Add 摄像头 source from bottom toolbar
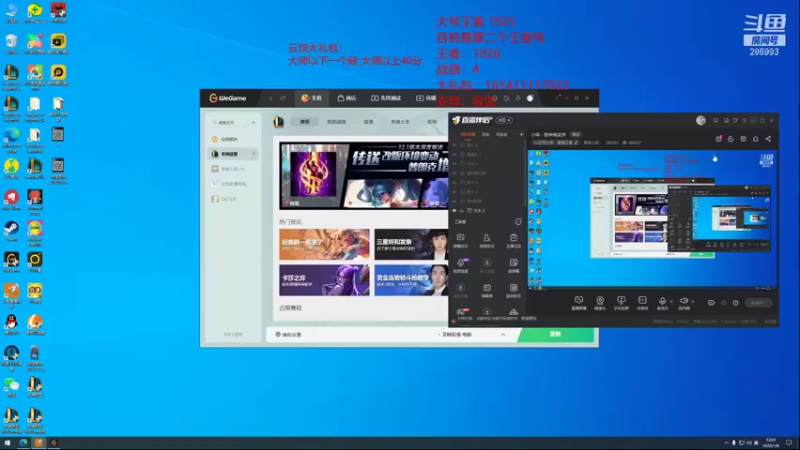Screen dimensions: 800x450 tap(600, 303)
